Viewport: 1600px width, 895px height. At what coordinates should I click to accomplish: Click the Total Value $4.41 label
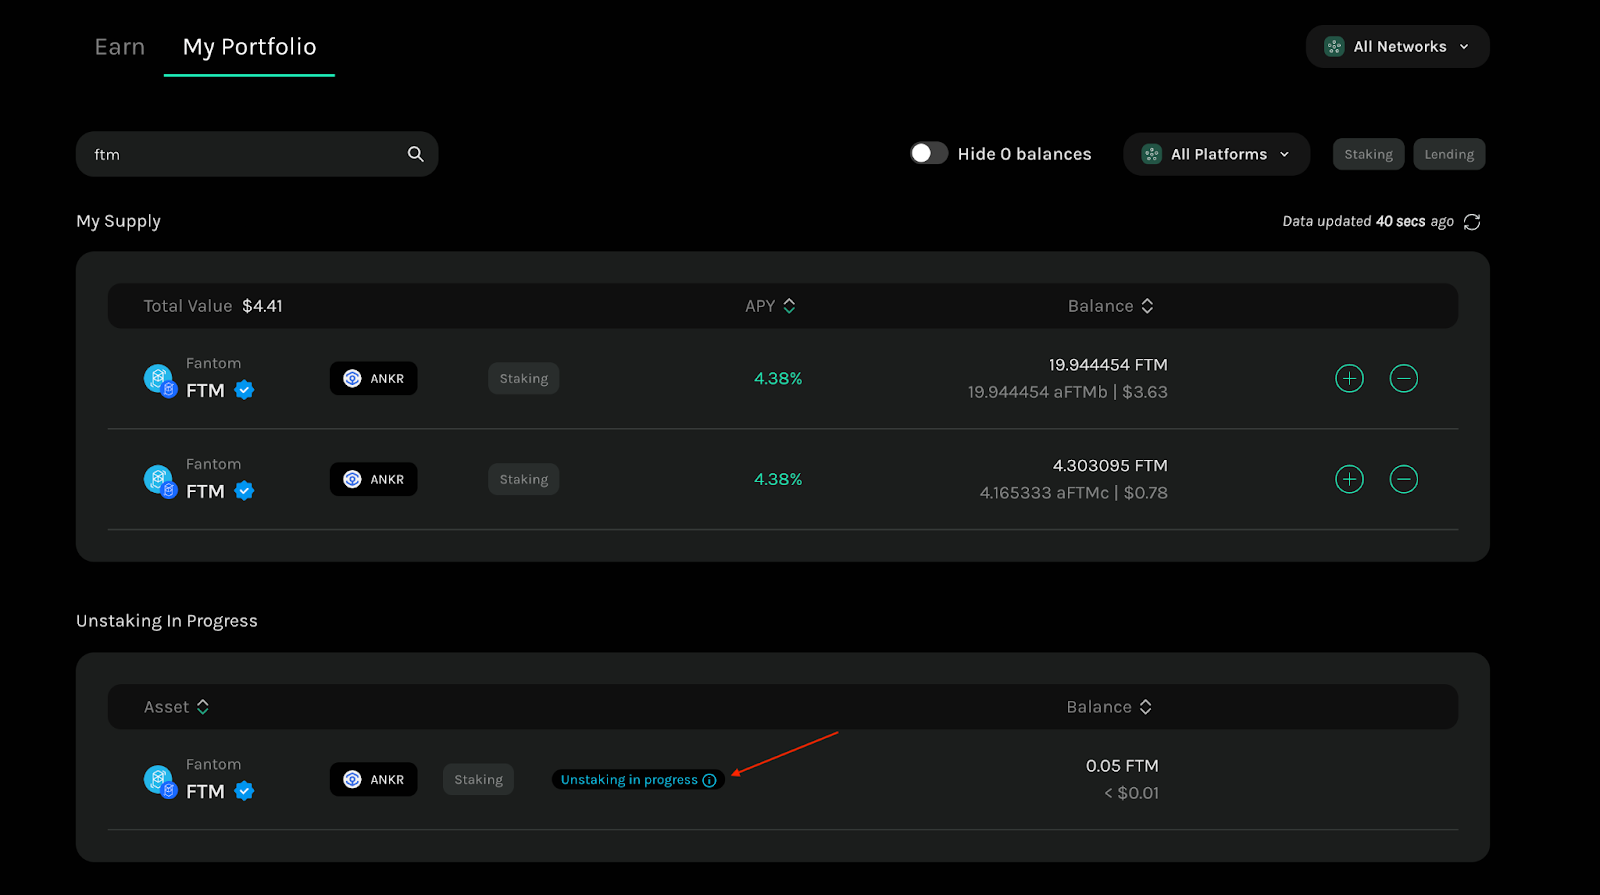click(x=213, y=306)
